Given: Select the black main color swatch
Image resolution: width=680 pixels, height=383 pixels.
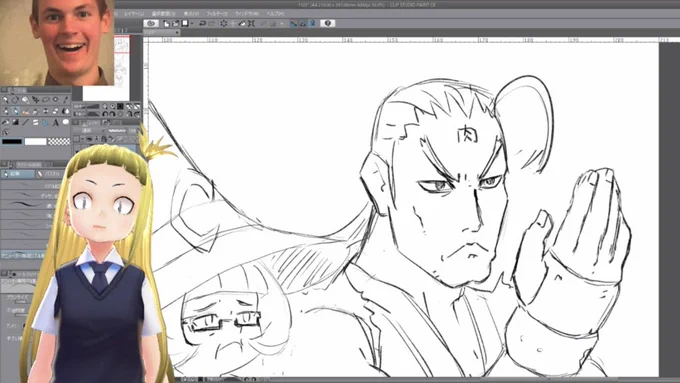Looking at the screenshot, I should tap(12, 141).
